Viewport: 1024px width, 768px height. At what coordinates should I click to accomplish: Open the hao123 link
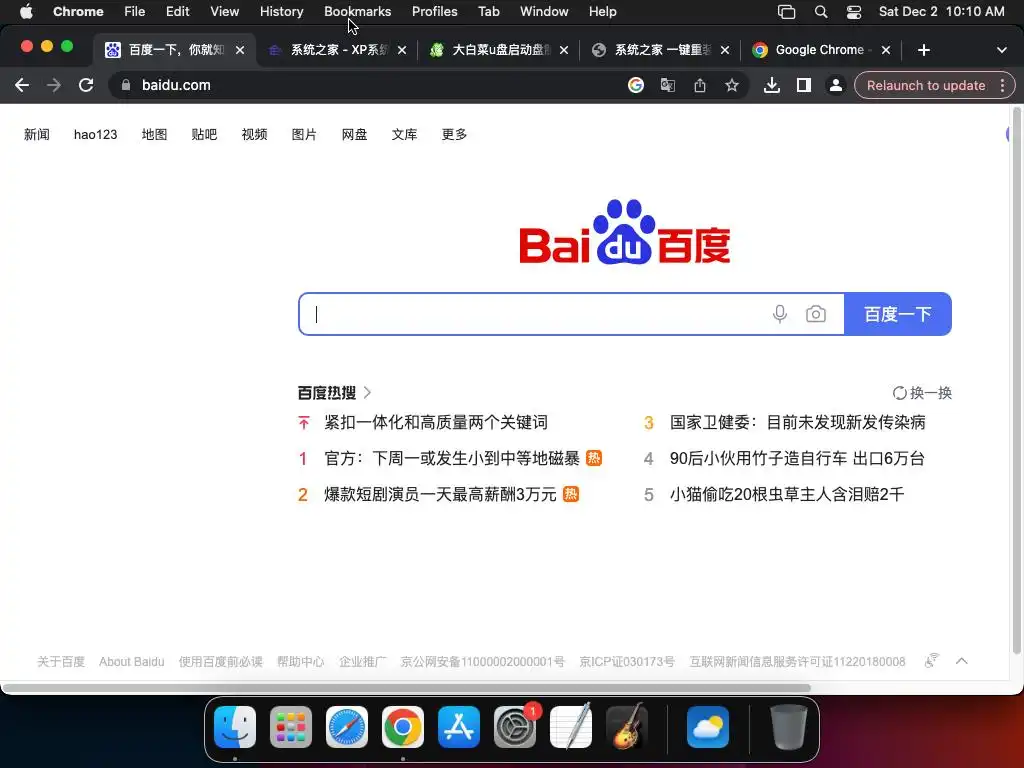click(95, 135)
